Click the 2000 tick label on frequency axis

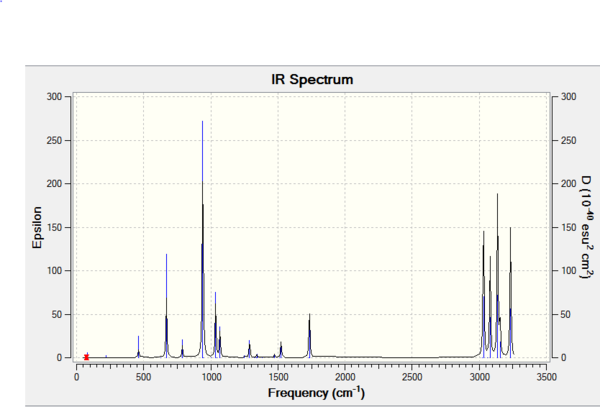pos(345,378)
